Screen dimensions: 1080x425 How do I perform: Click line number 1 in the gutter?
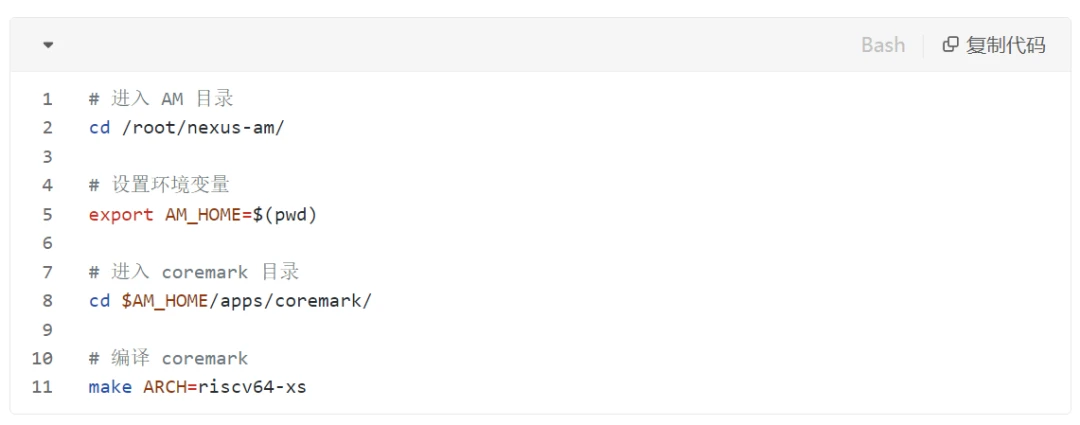pyautogui.click(x=47, y=99)
